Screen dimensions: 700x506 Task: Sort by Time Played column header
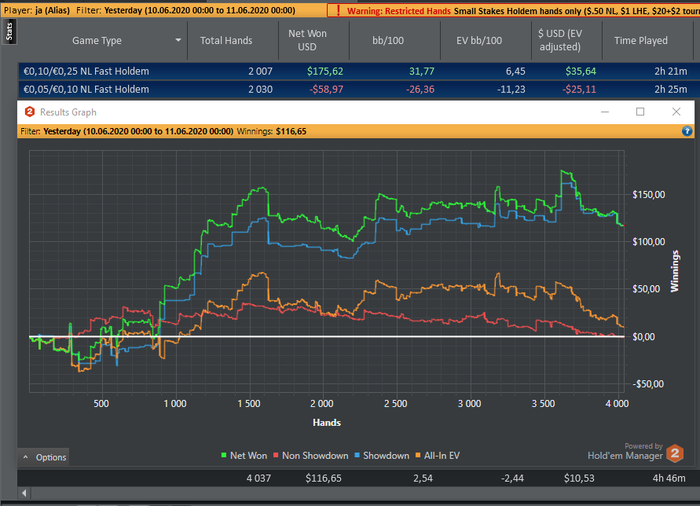point(641,41)
